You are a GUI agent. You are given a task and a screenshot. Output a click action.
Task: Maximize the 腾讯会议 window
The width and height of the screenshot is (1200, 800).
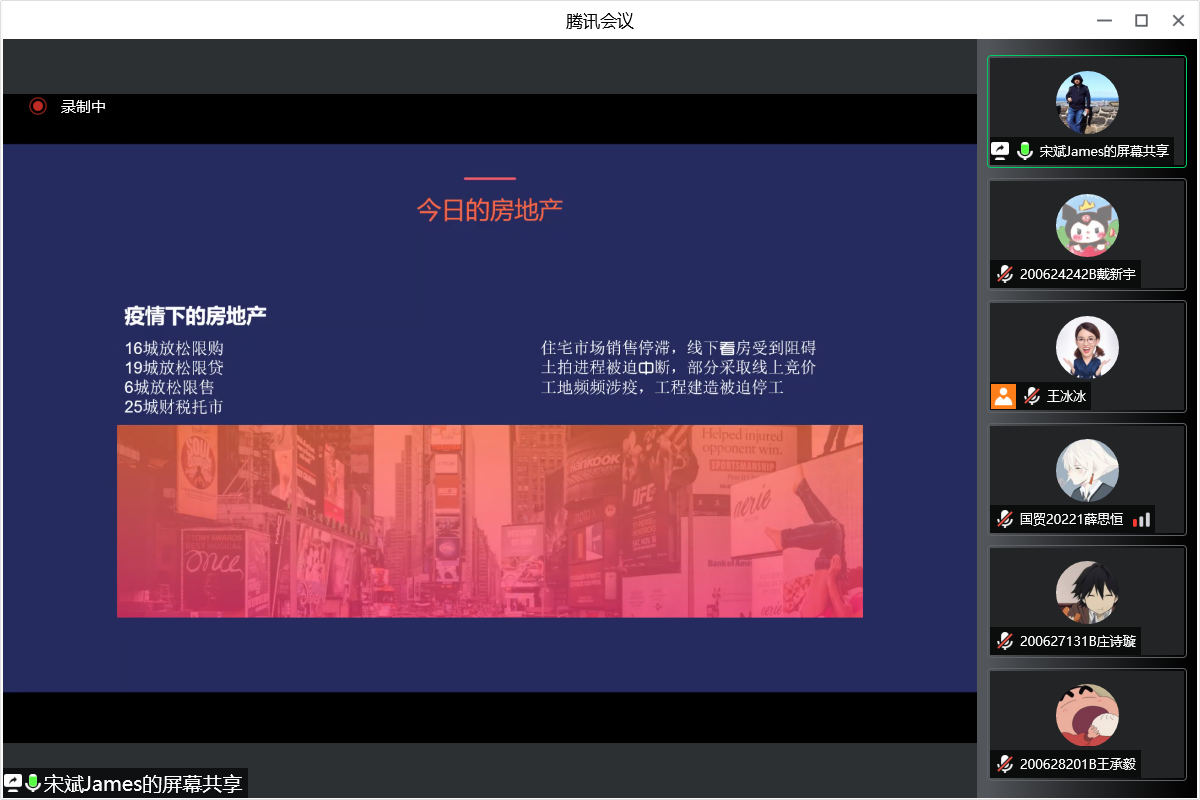pyautogui.click(x=1141, y=20)
